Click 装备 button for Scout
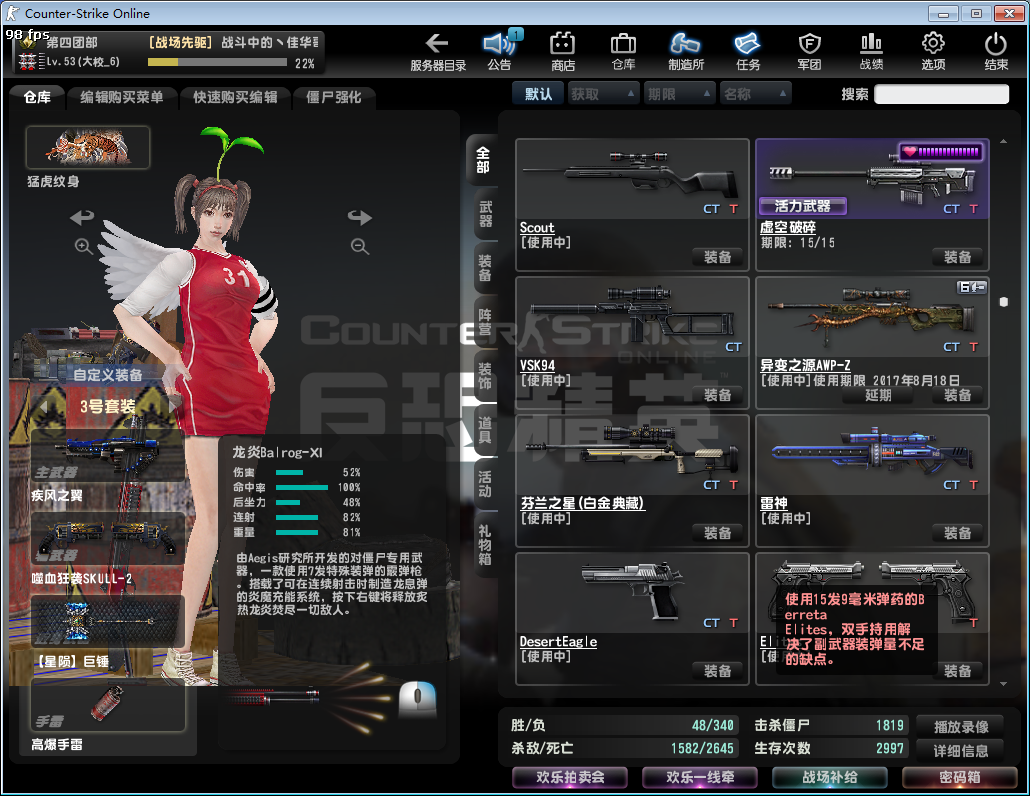 coord(717,257)
